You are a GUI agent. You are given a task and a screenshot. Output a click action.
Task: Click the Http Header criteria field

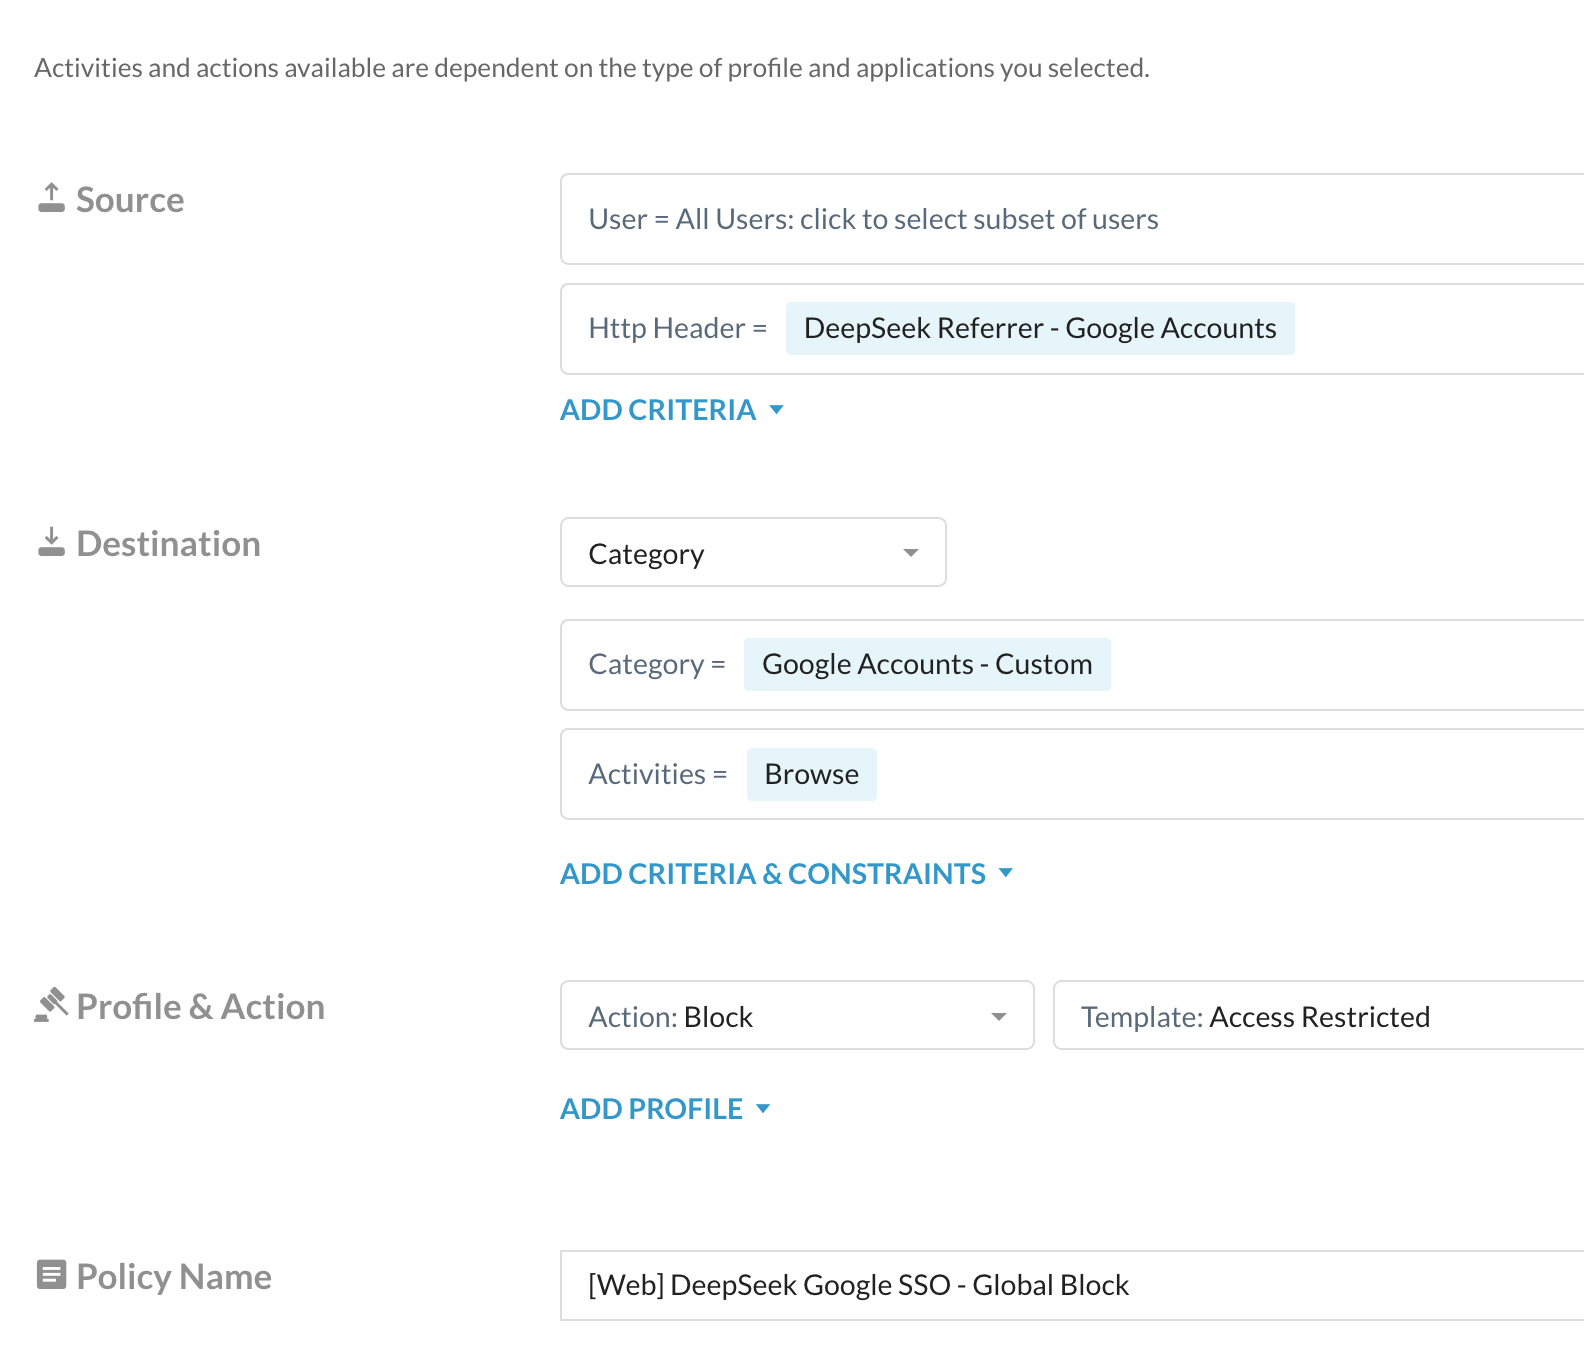[1072, 329]
